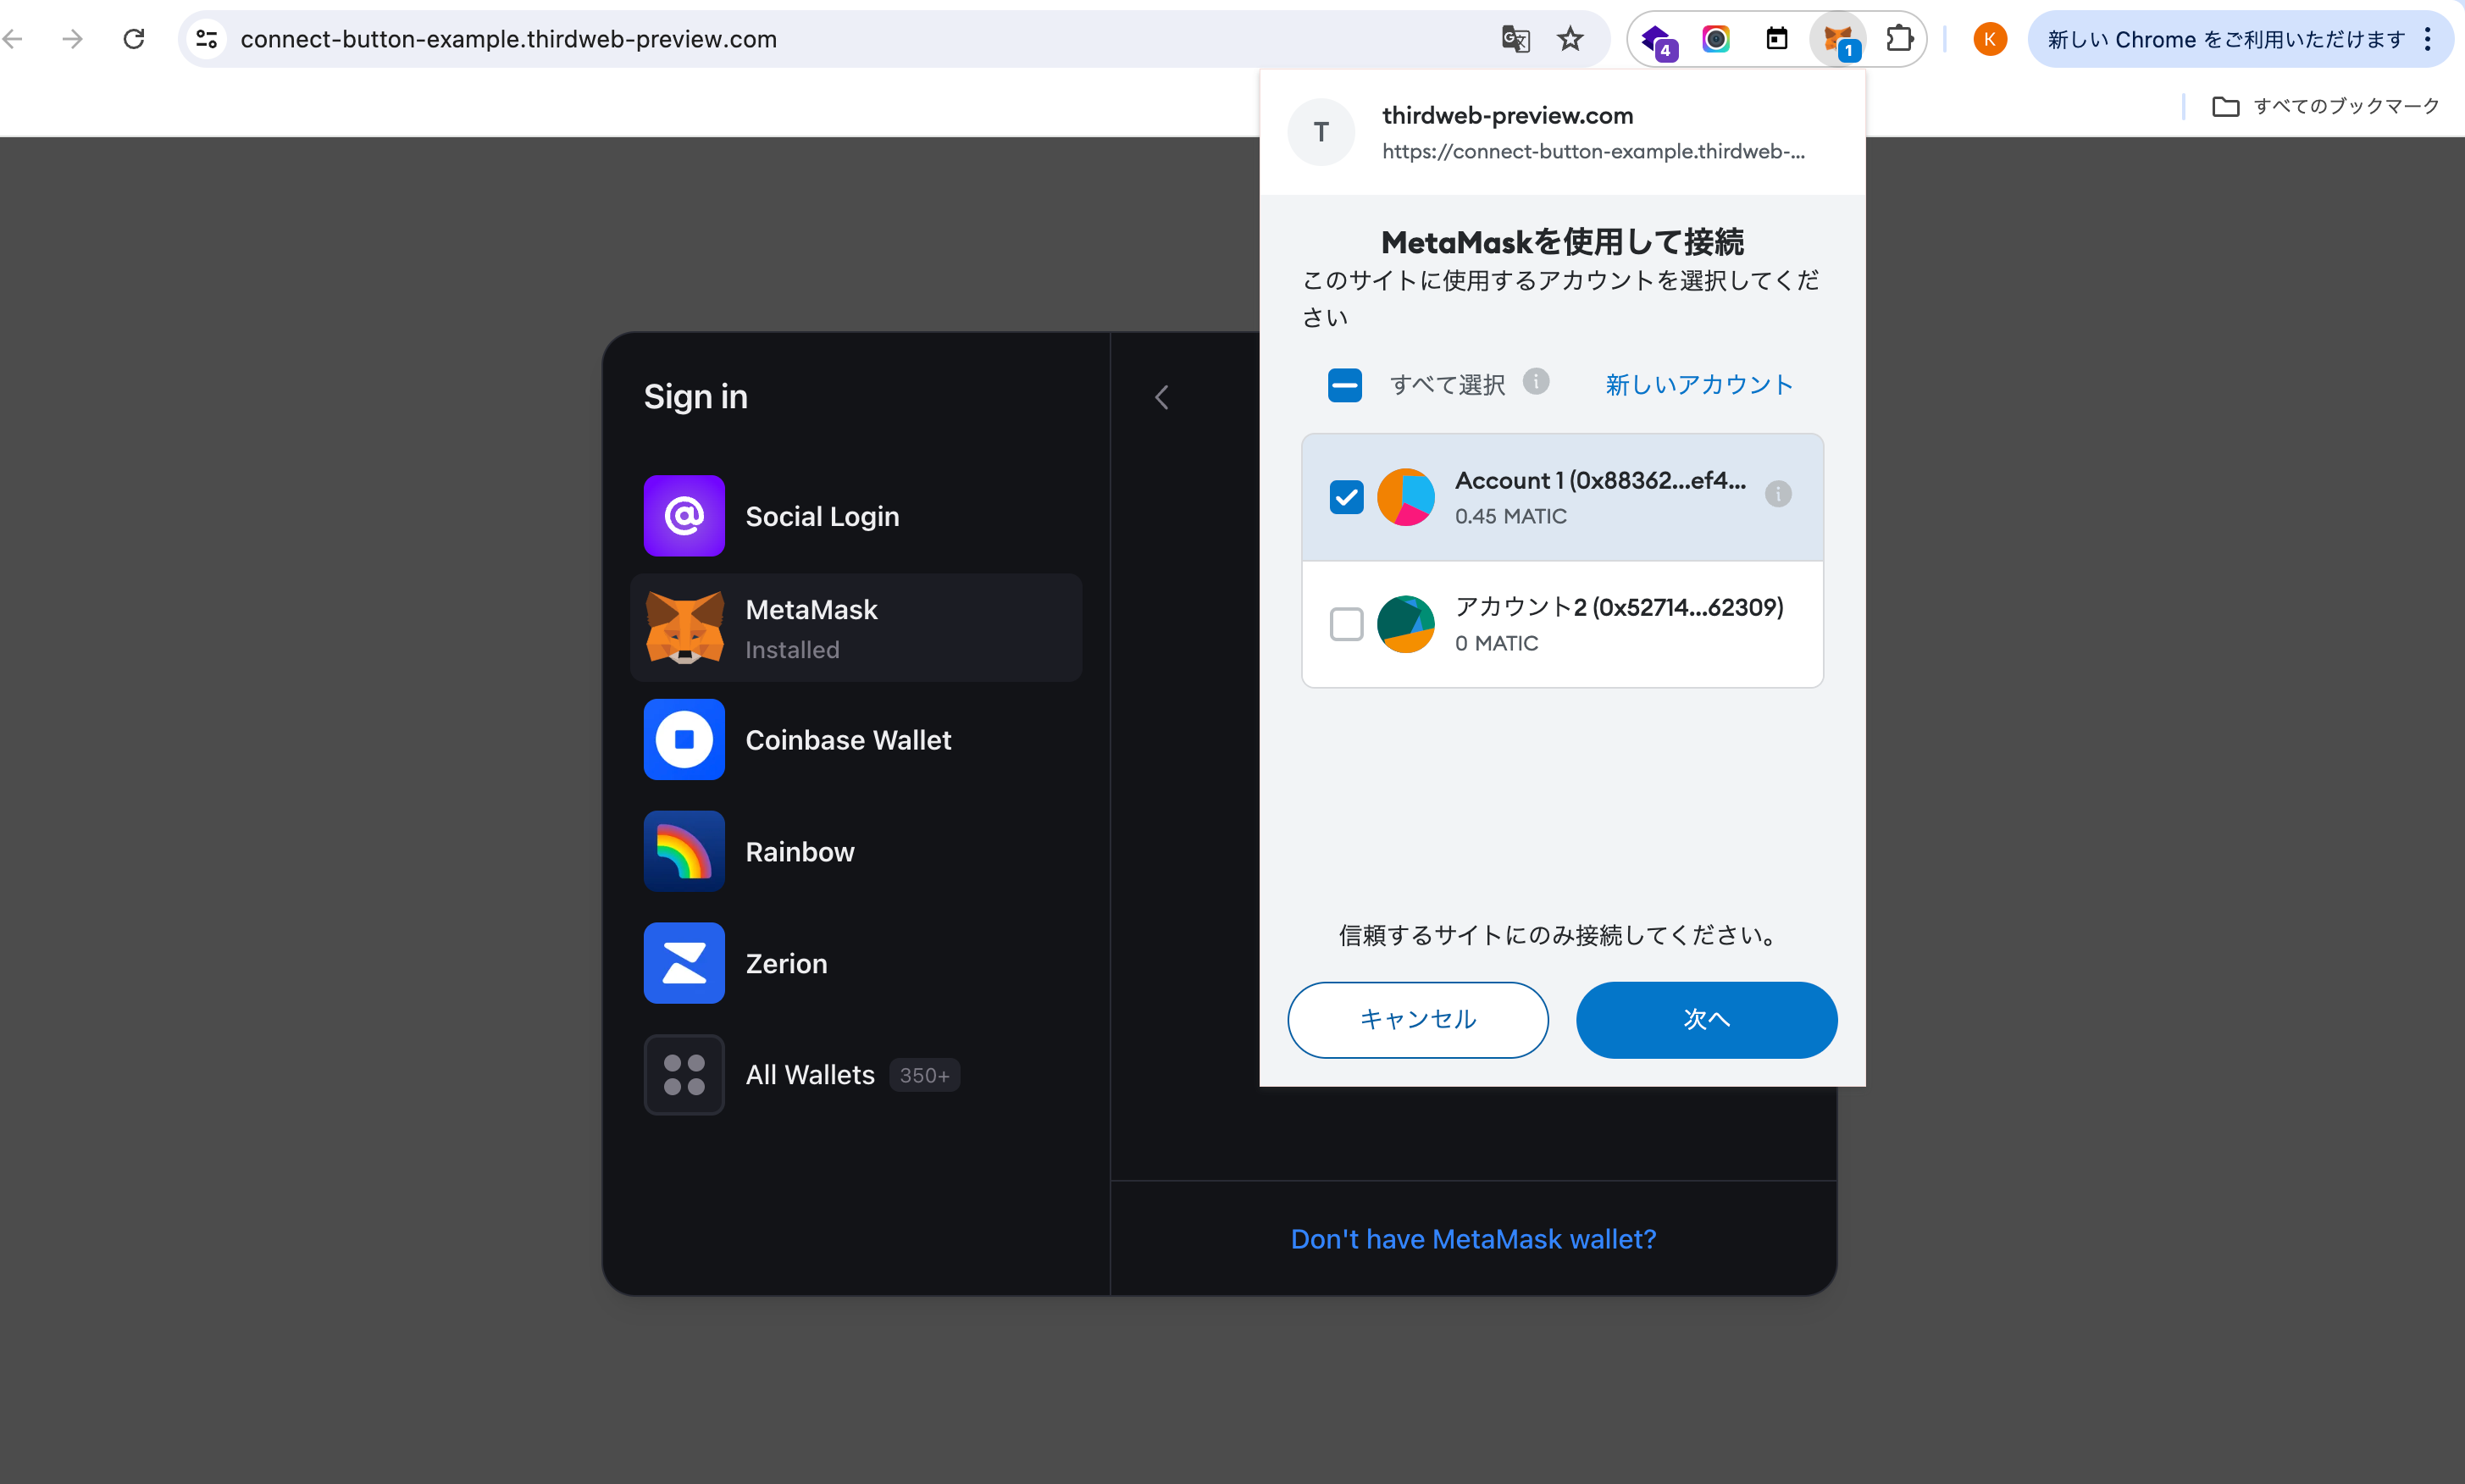Choose Coinbase Wallet from the list
Screen dimensions: 2465x1484
(846, 740)
